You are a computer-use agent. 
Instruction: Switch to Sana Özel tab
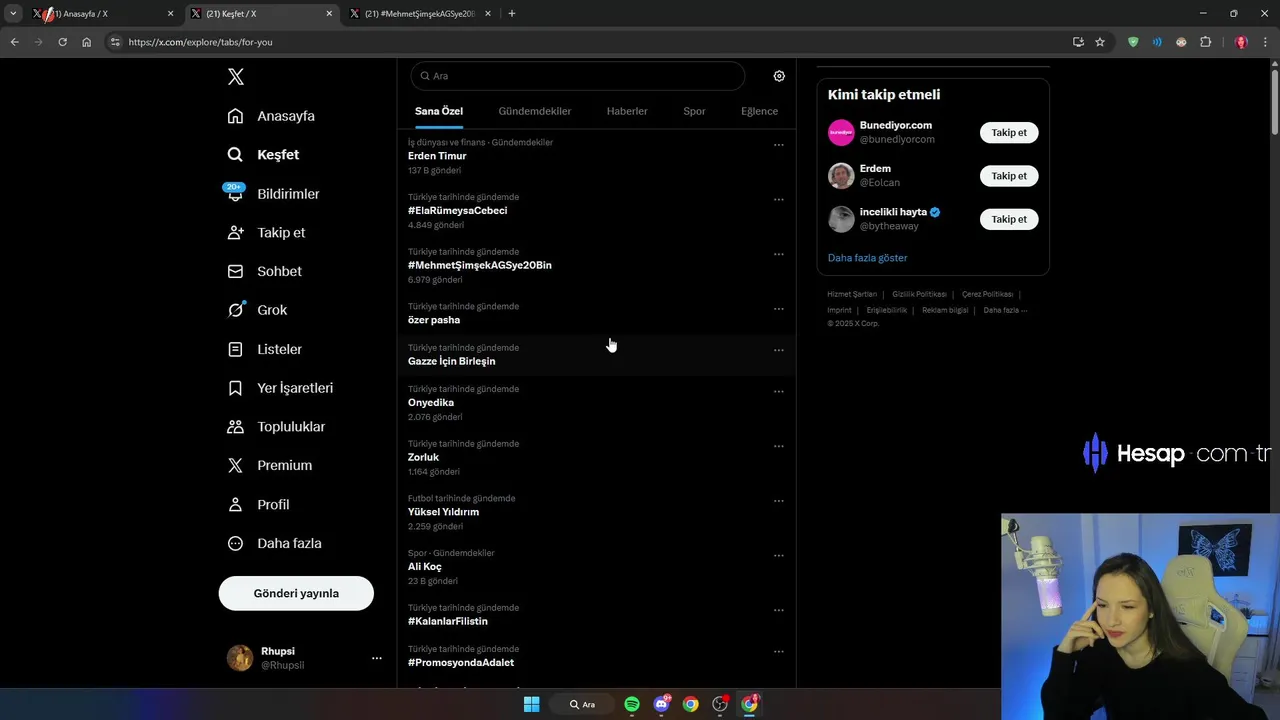[x=439, y=111]
